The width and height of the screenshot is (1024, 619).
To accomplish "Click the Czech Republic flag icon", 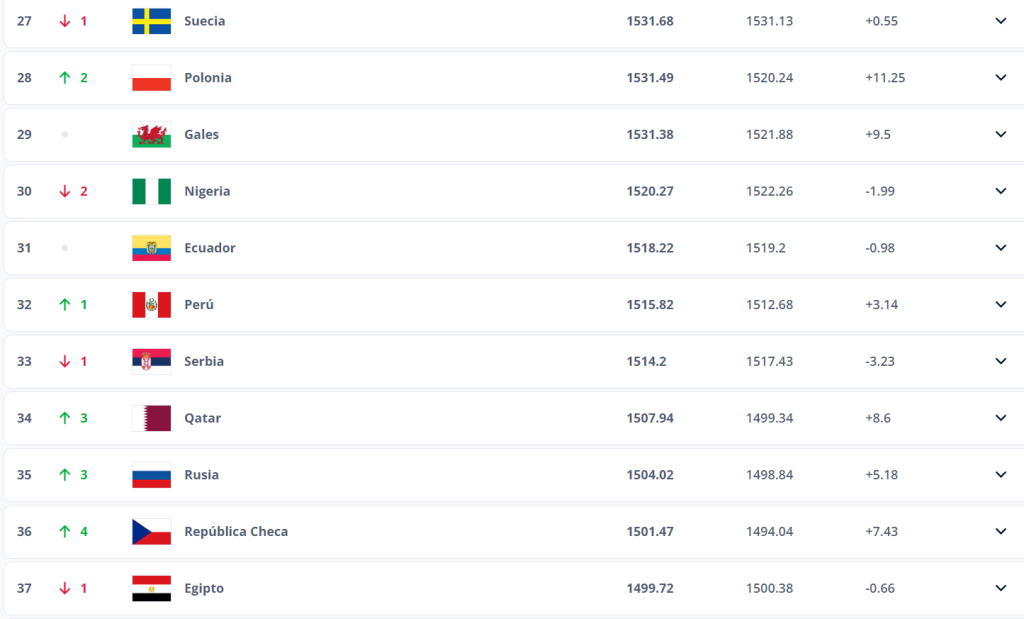I will tap(151, 532).
